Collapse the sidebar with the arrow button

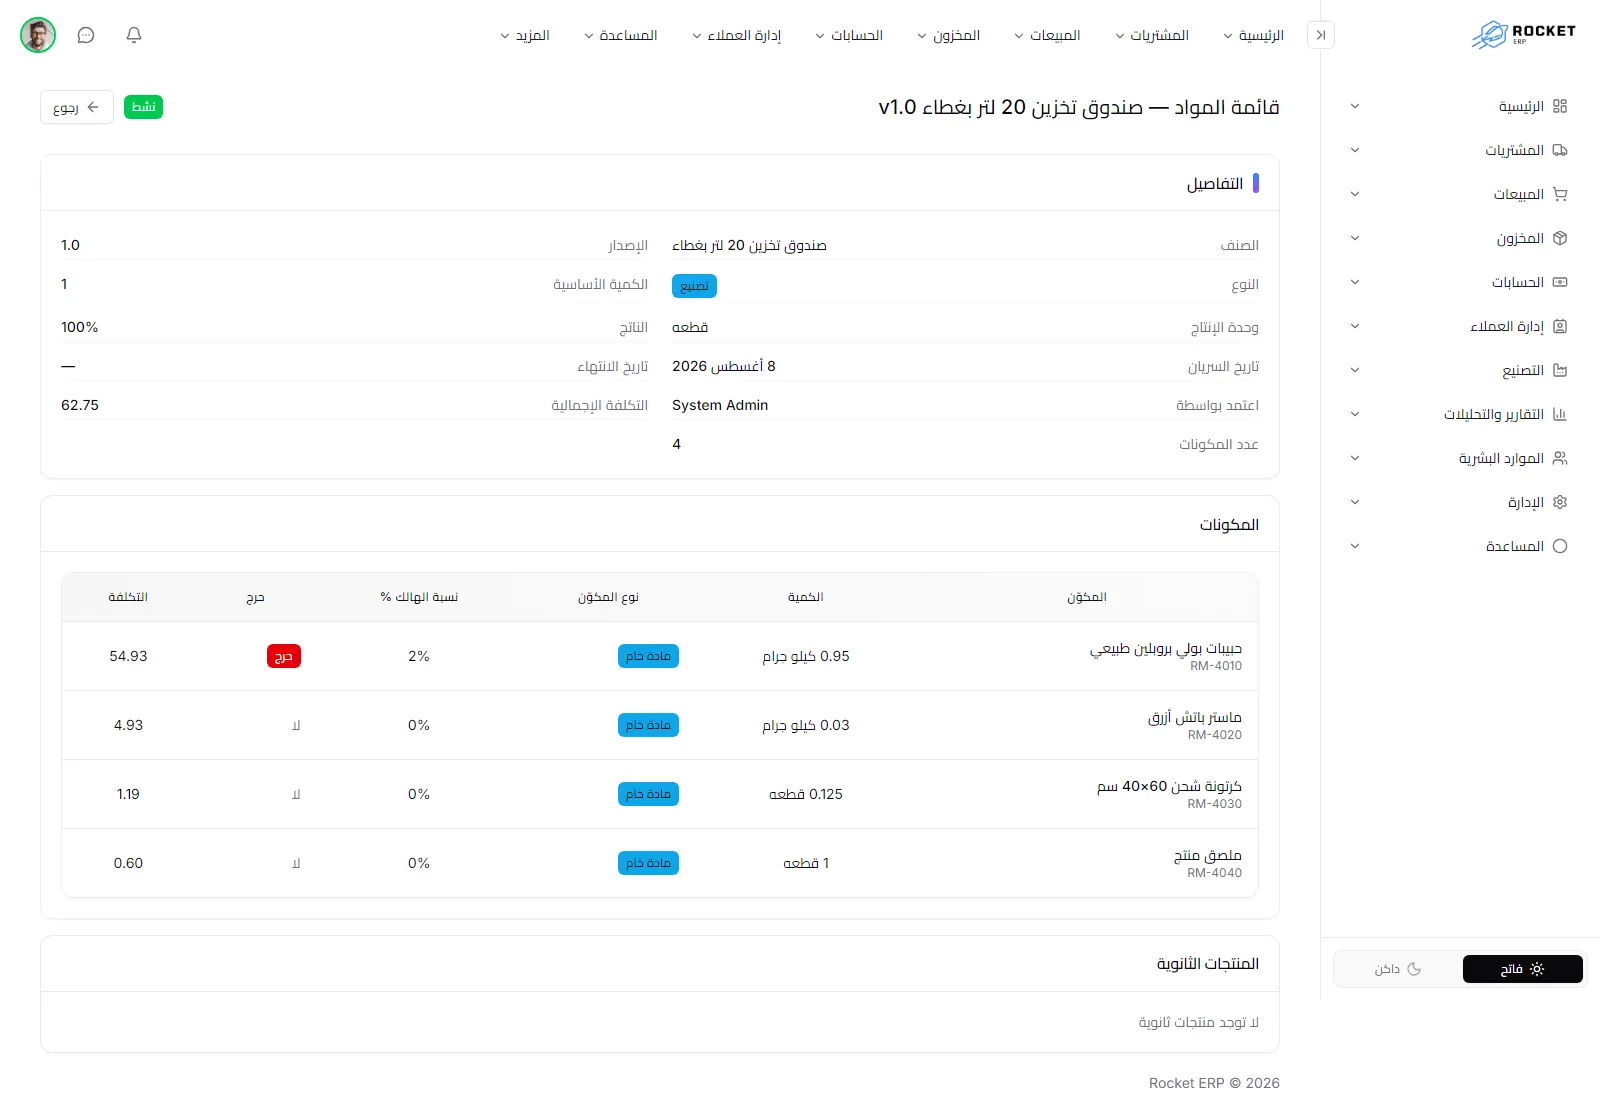coord(1321,35)
